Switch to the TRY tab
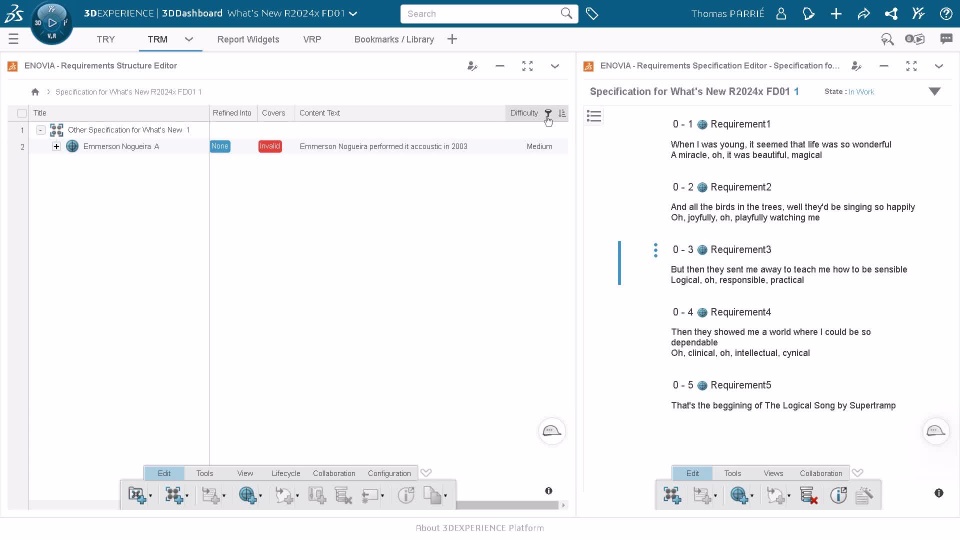960x540 pixels. [x=105, y=39]
